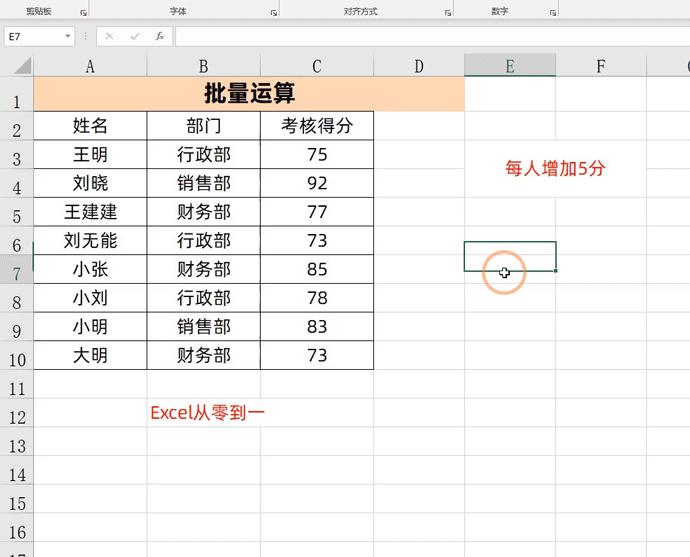Click score 73 in 大明's row
This screenshot has width=690, height=557.
[317, 355]
